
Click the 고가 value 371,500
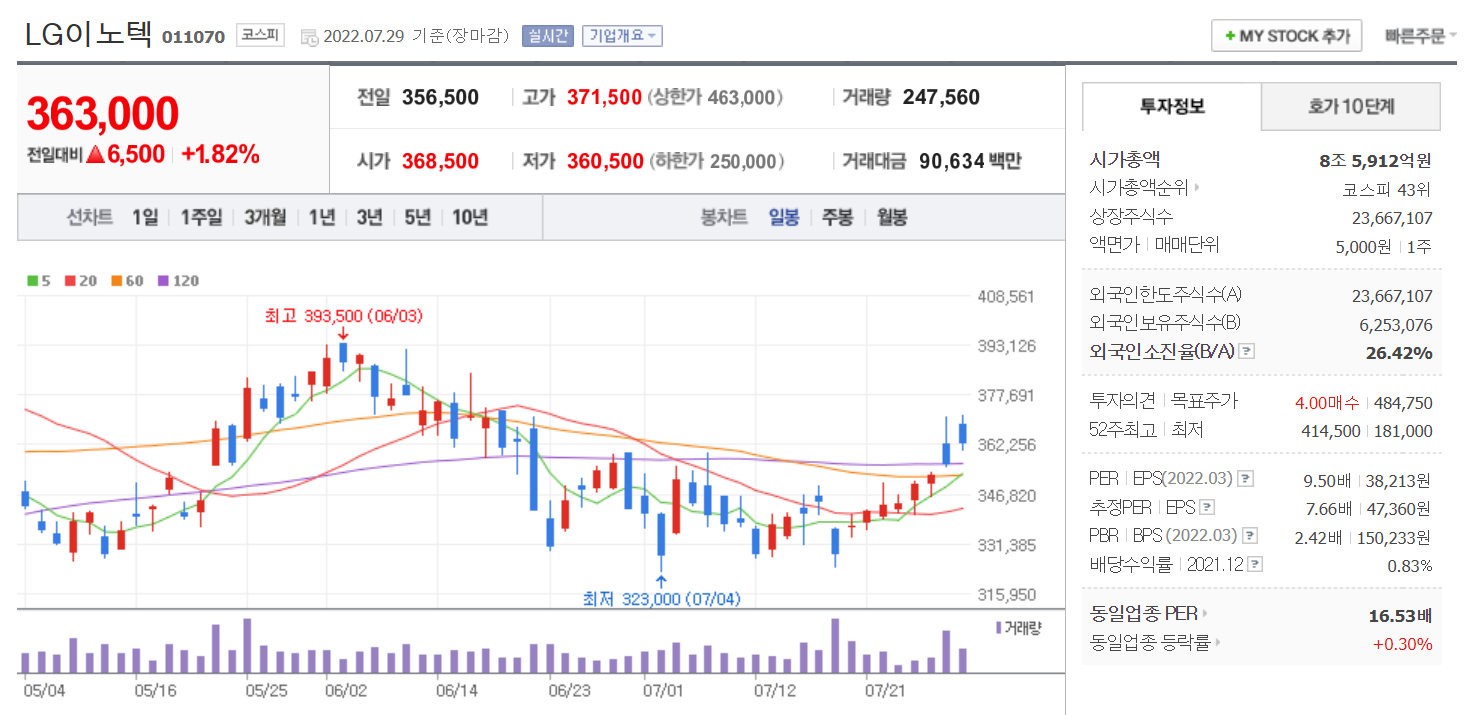click(604, 97)
